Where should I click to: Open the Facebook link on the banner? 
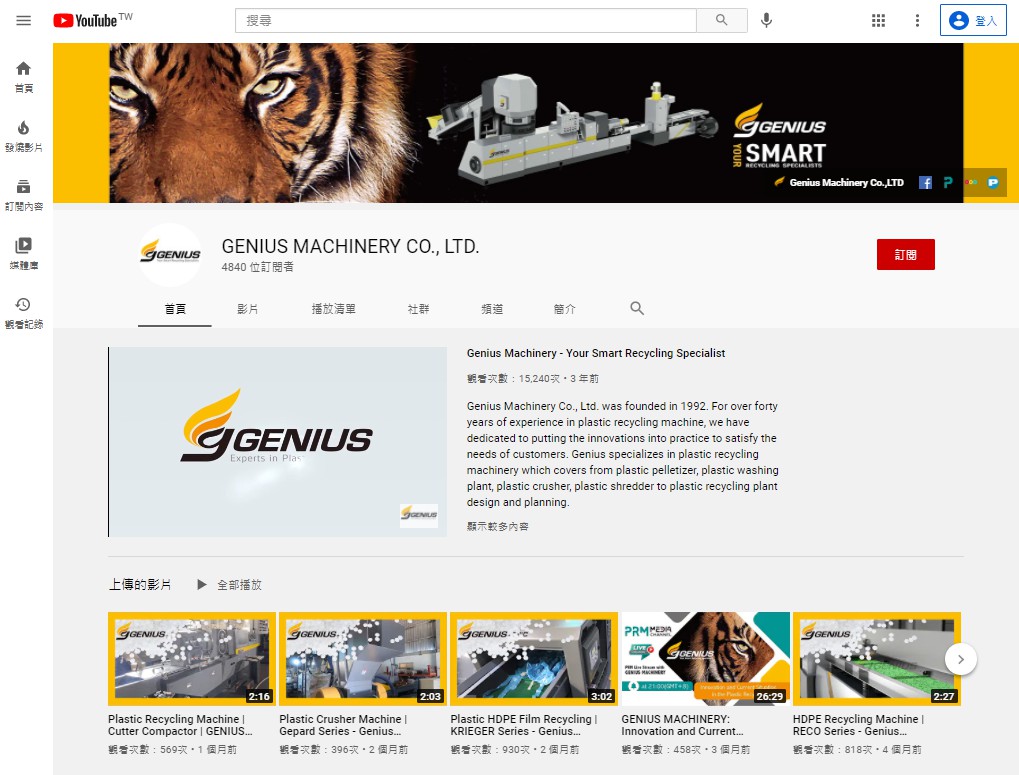click(925, 183)
